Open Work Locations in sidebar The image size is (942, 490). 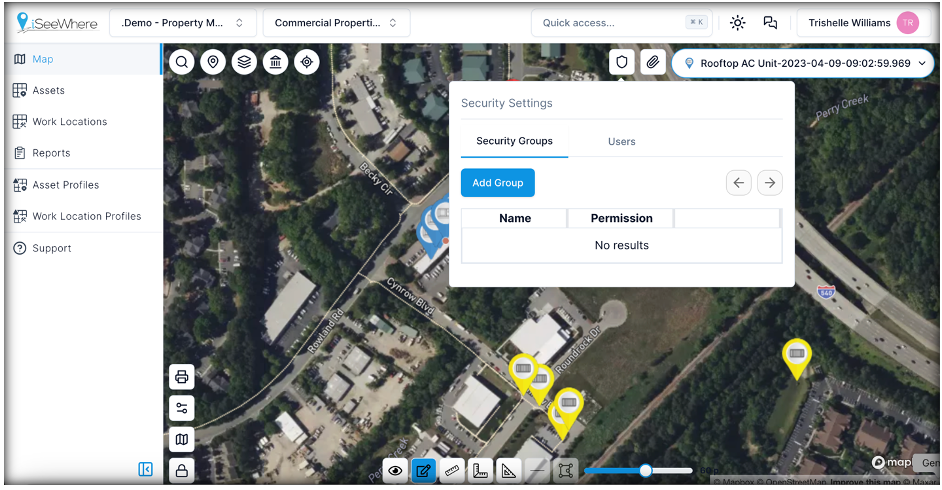pos(83,121)
